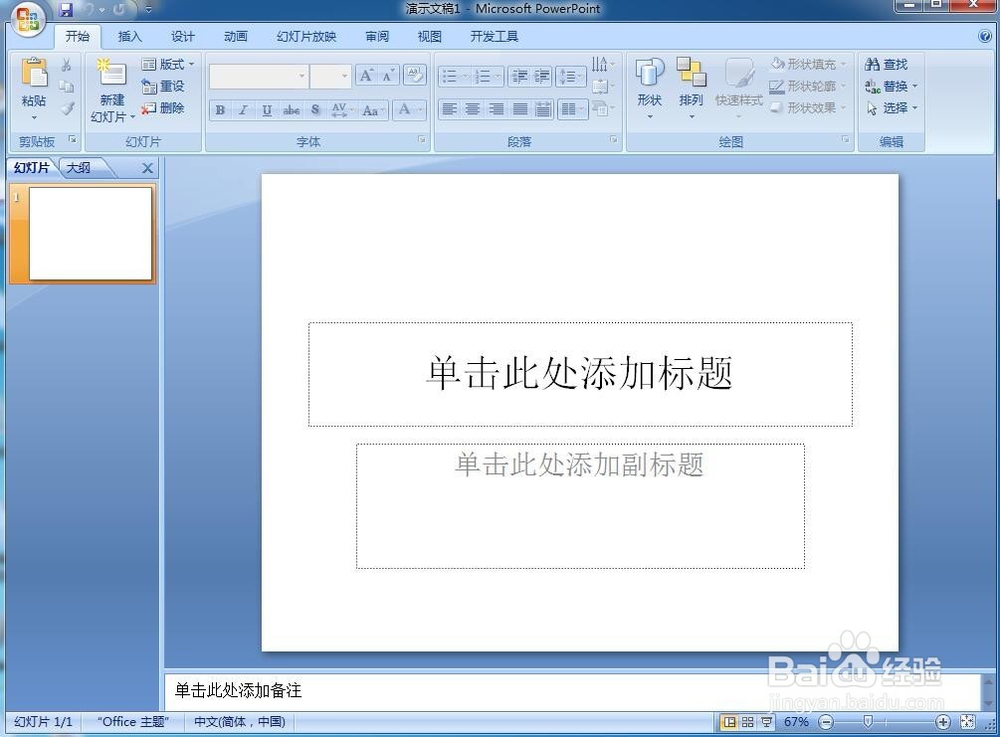Screen dimensions: 1000x737
Task: Toggle underline formatting
Action: (x=267, y=110)
